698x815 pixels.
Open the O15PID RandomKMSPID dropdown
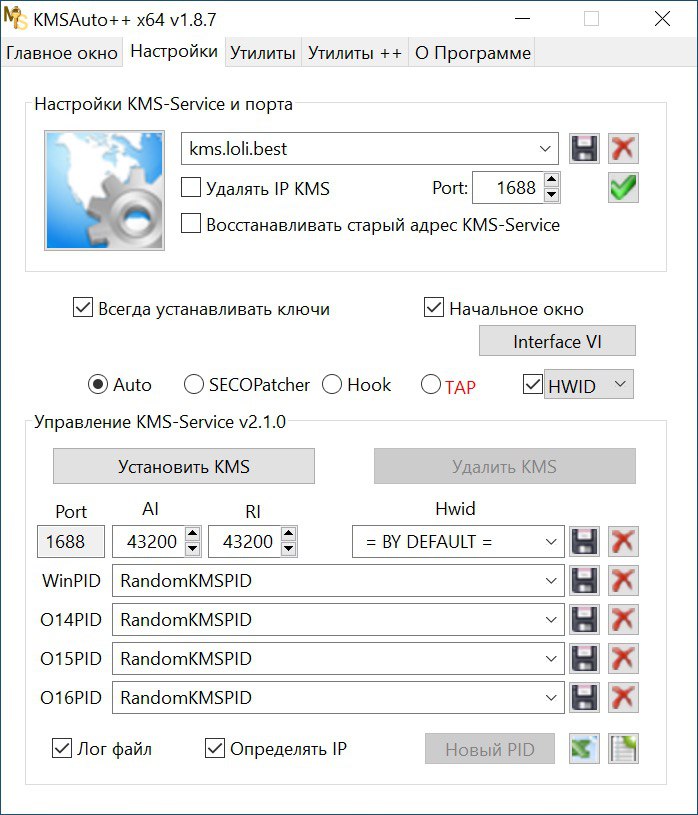tap(551, 659)
